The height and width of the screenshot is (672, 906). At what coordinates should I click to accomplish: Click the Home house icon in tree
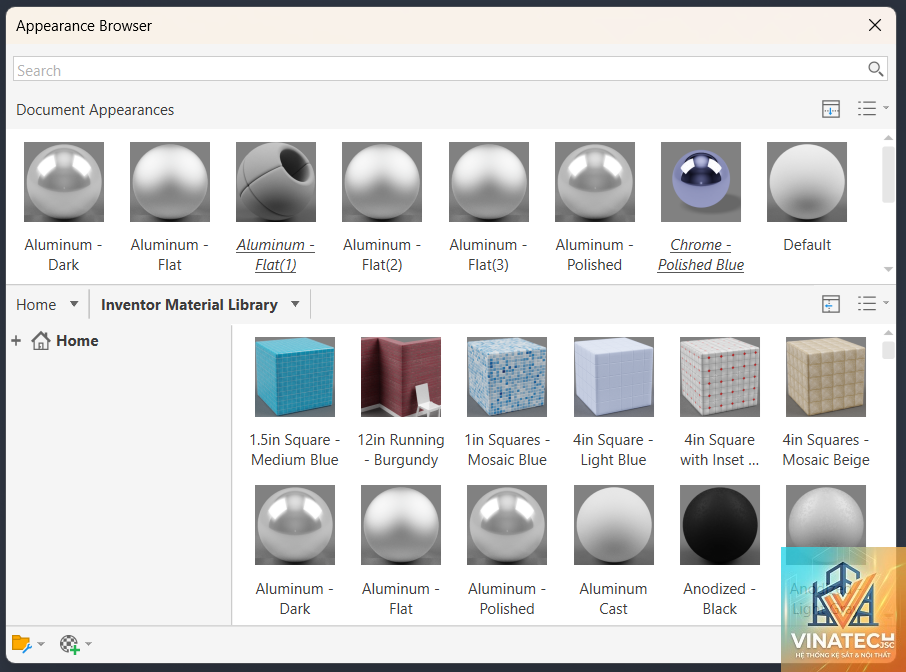pos(40,341)
